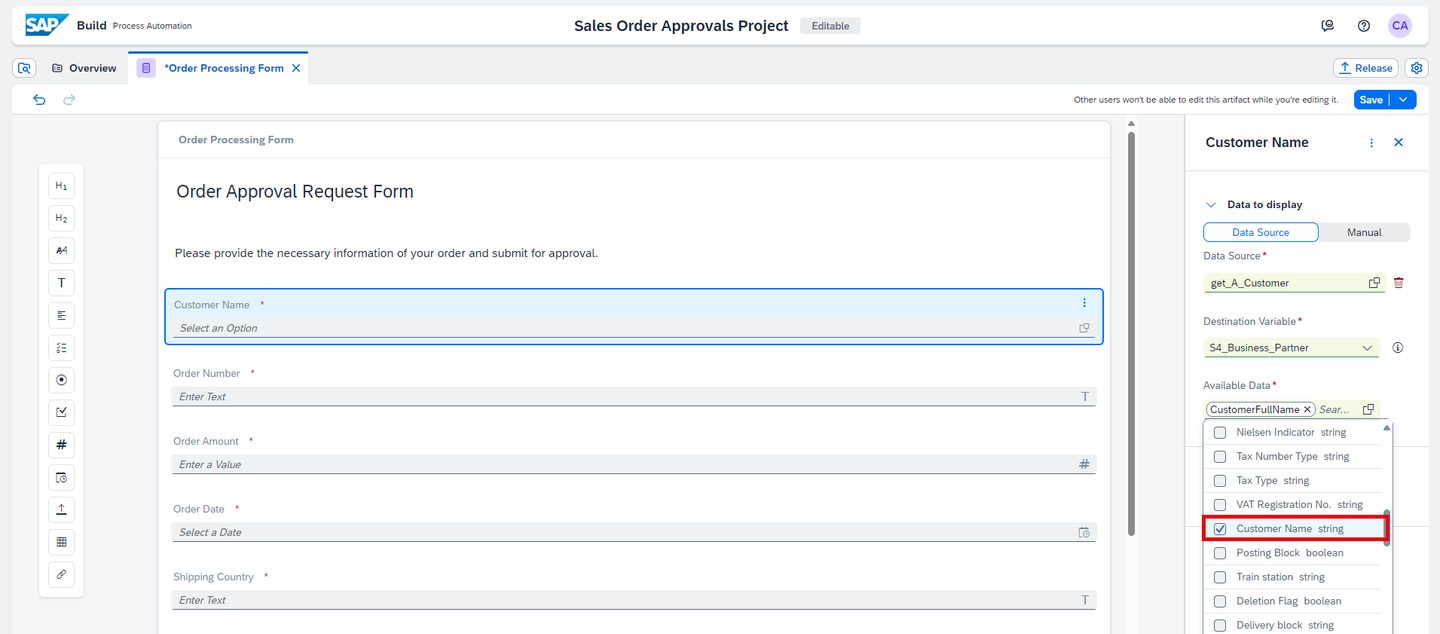Check the Posting Block option

[x=1219, y=553]
